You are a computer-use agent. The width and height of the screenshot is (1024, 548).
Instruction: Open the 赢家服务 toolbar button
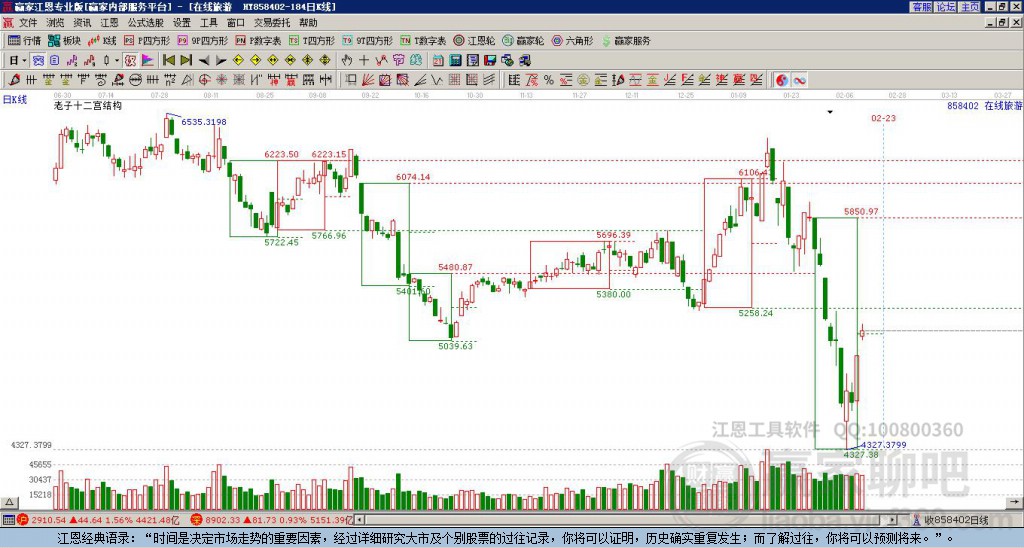click(x=626, y=40)
